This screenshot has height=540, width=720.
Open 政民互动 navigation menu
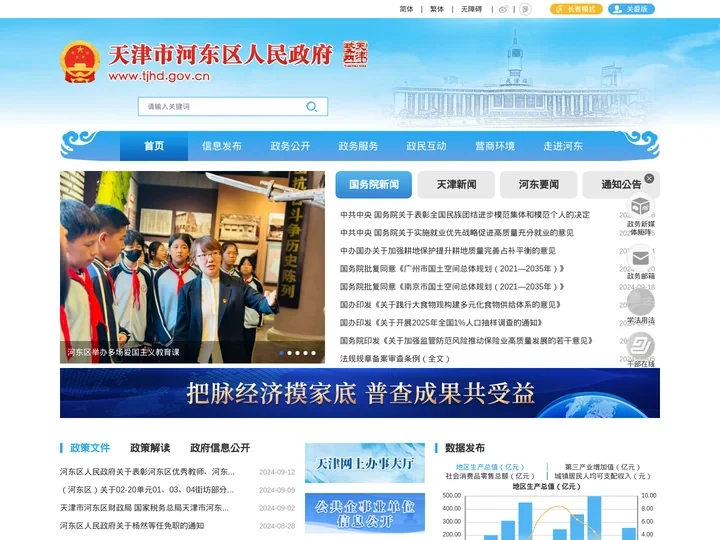click(x=427, y=146)
